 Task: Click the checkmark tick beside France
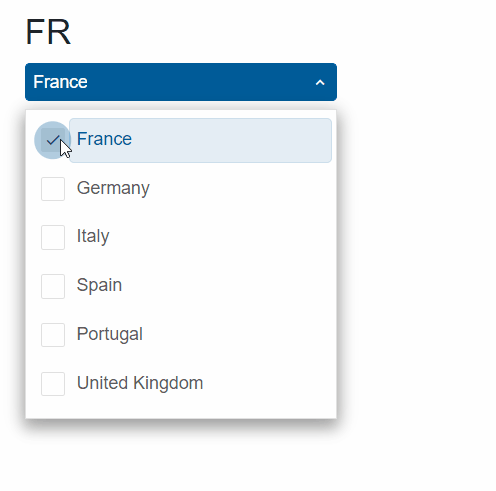[53, 140]
